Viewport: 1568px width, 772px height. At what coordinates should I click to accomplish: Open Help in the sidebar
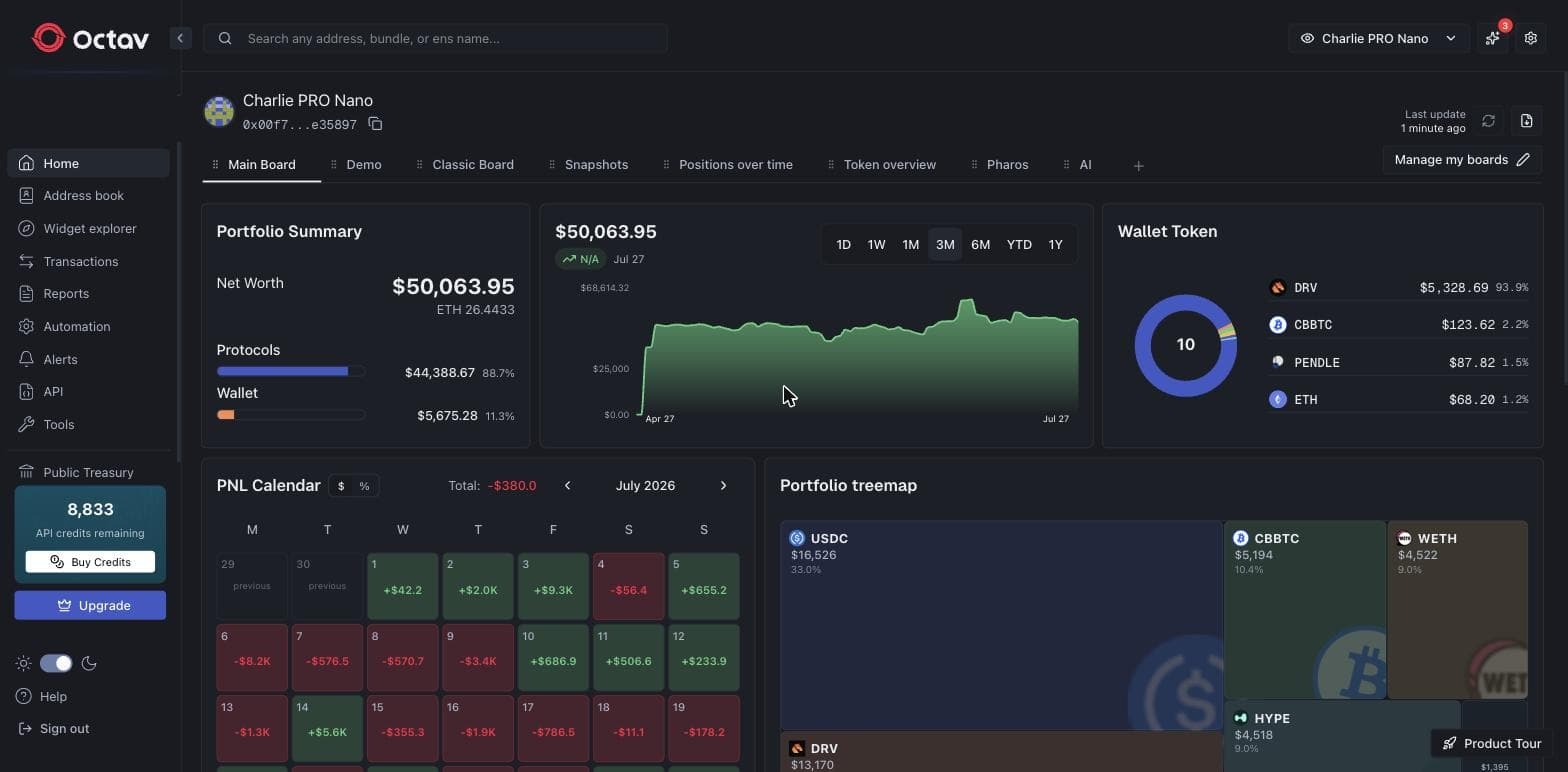[x=42, y=697]
